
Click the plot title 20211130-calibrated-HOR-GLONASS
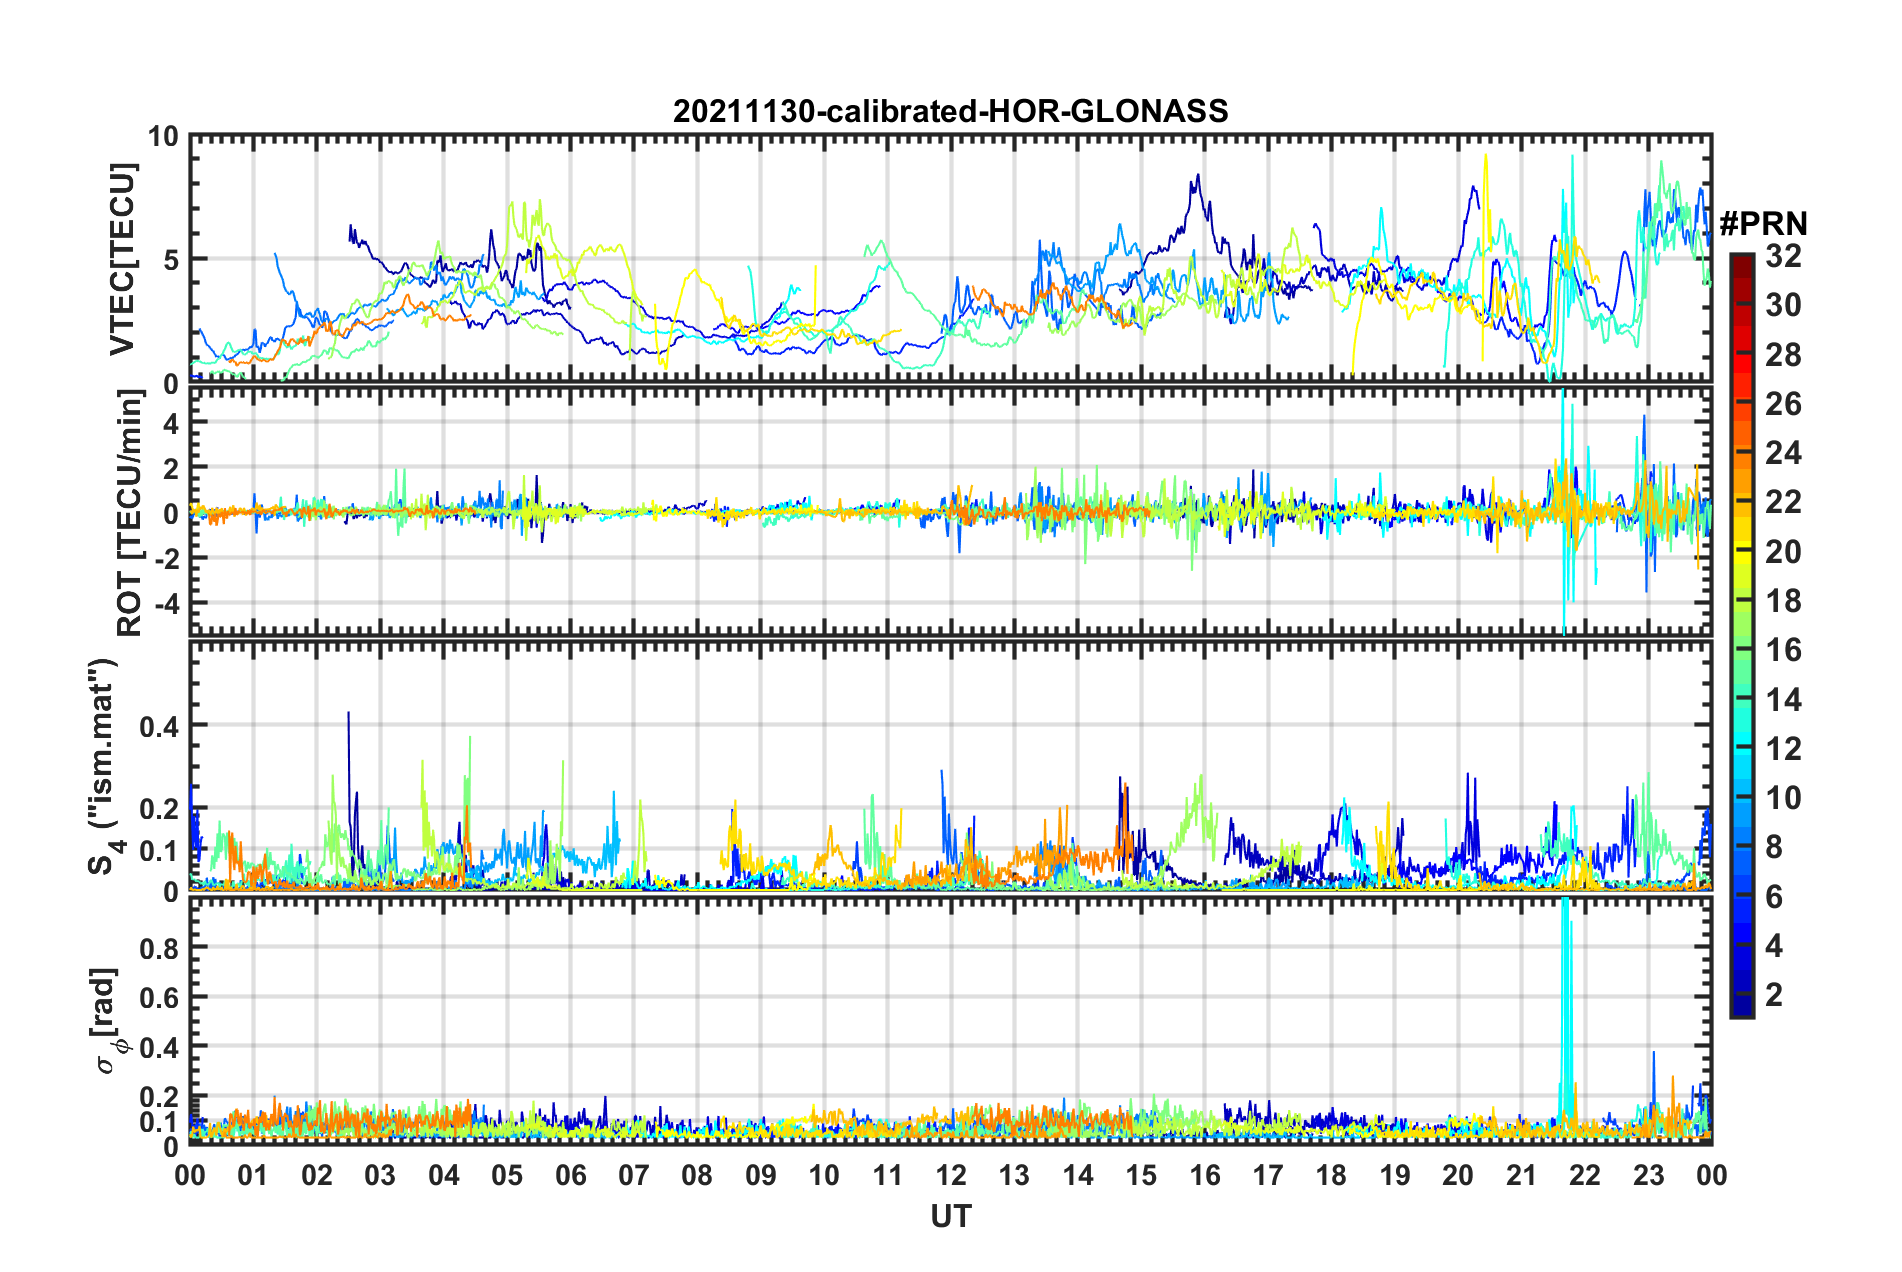950,111
